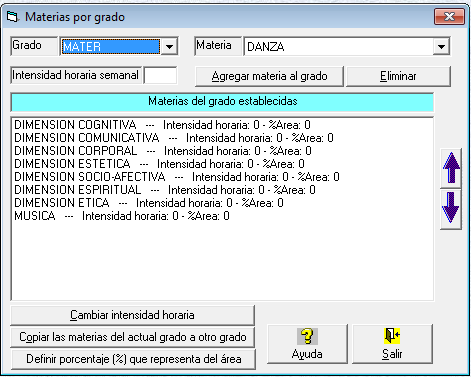
Task: Open the Grado dropdown arrow
Action: 169,46
